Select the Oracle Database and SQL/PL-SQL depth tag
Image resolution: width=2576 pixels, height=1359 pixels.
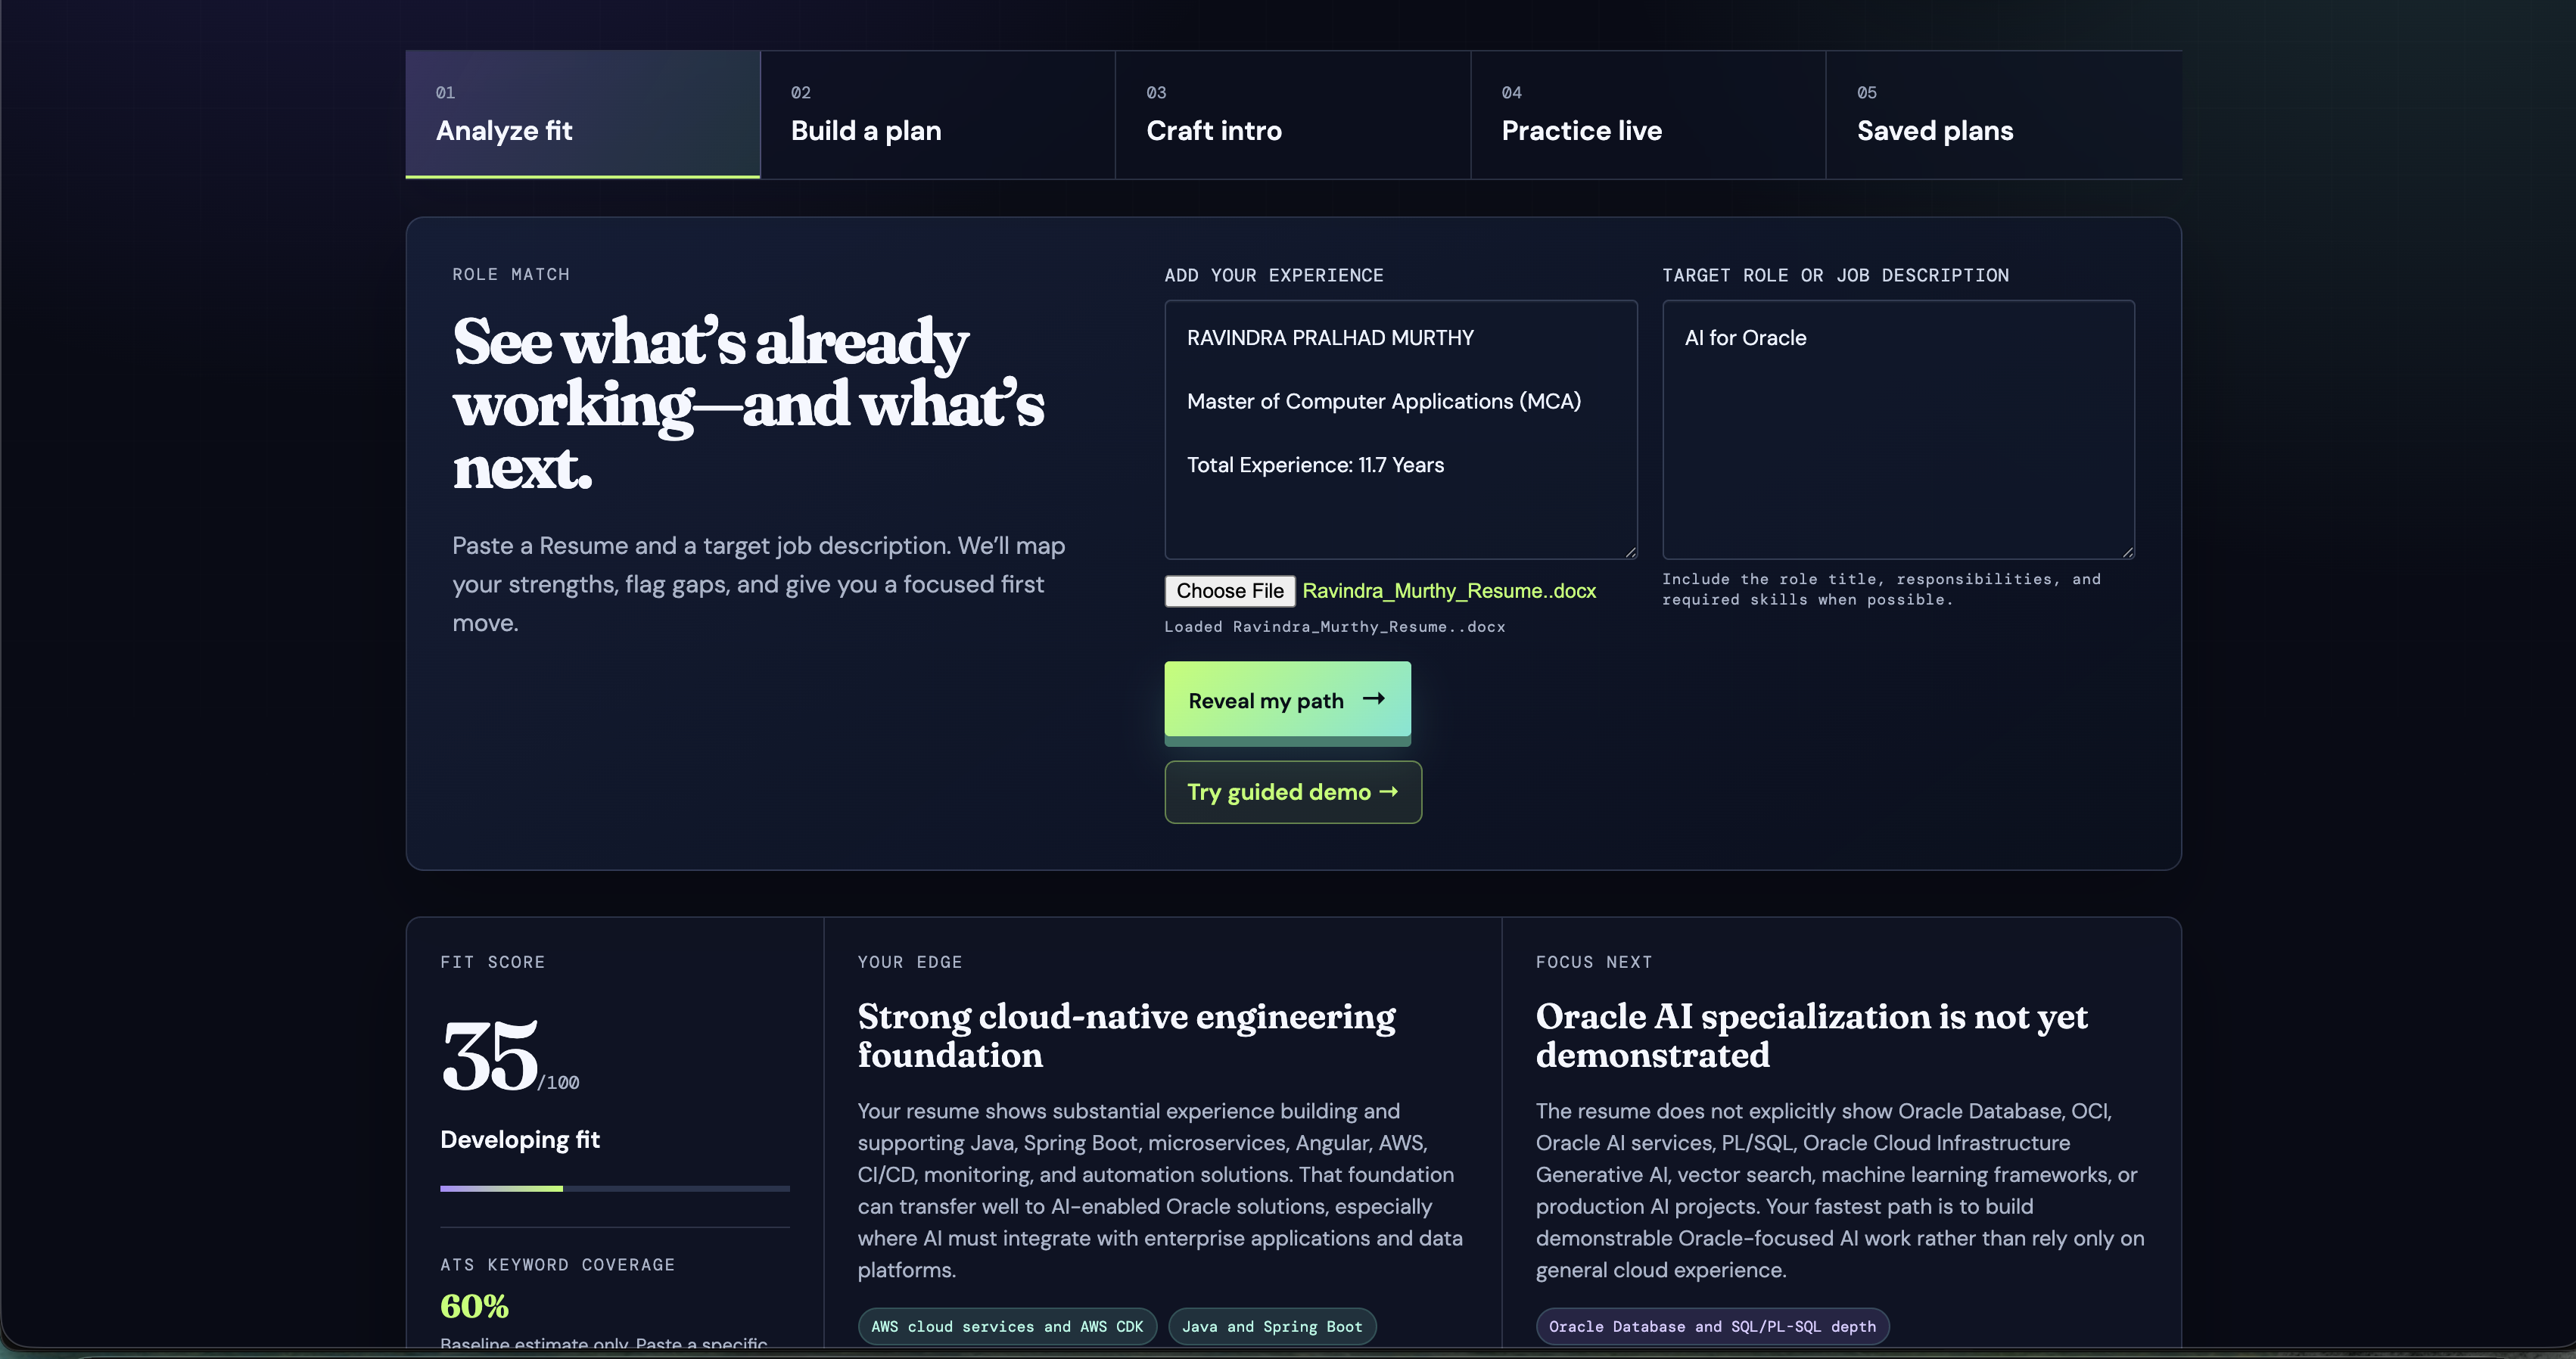(1712, 1326)
